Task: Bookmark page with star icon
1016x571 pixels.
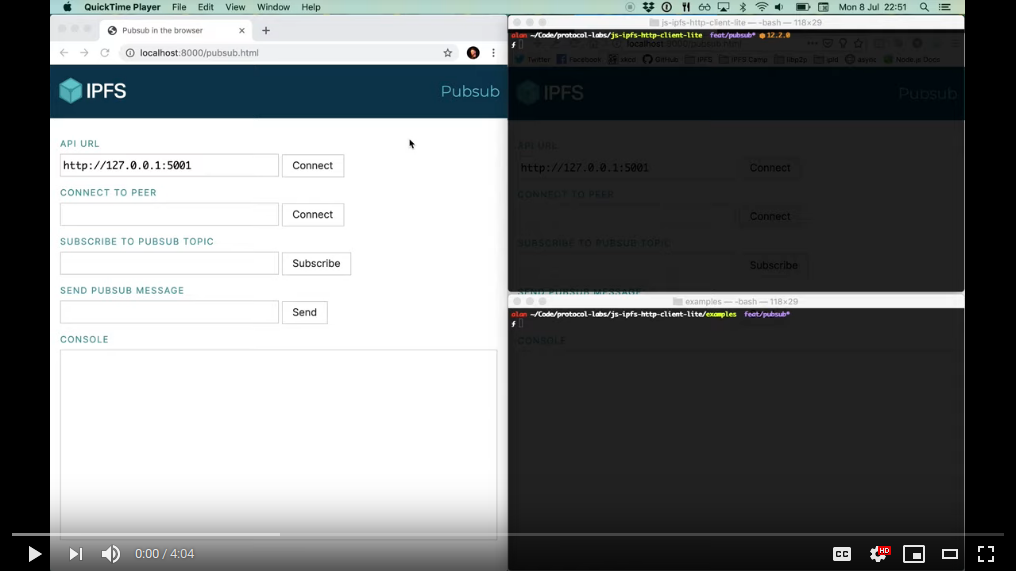Action: [448, 53]
